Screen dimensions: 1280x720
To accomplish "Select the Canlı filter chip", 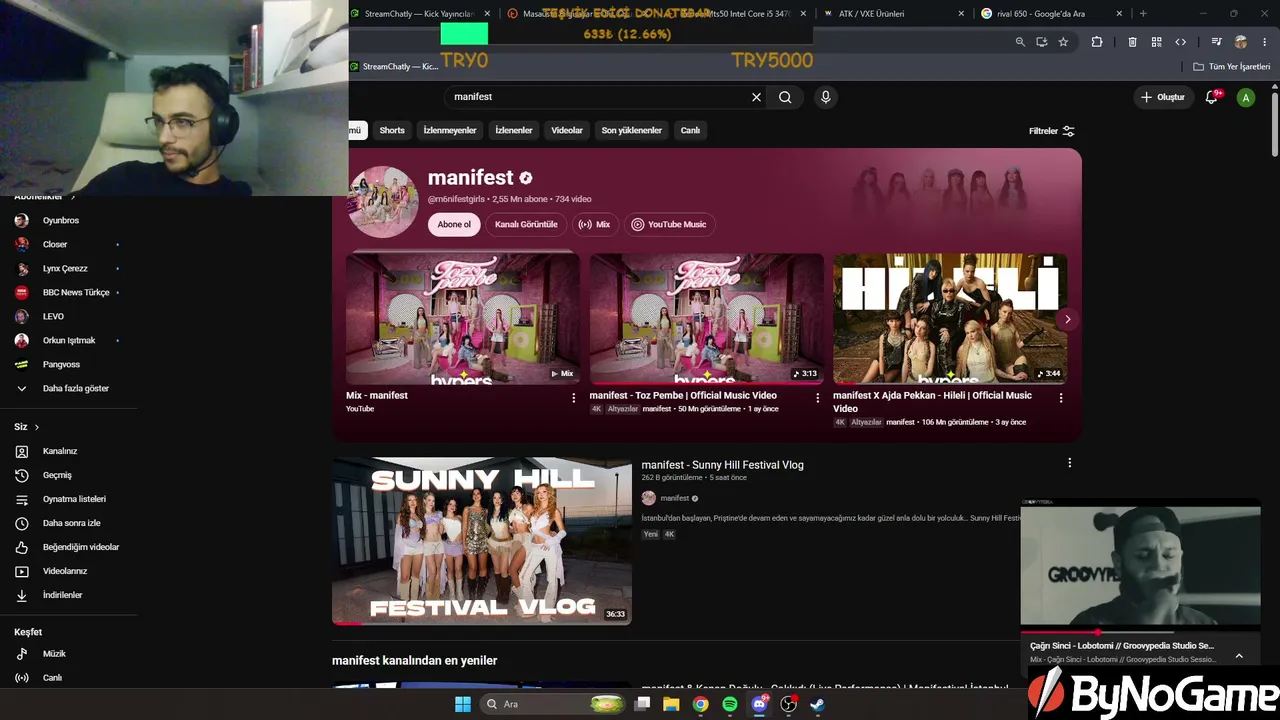I will pyautogui.click(x=690, y=130).
